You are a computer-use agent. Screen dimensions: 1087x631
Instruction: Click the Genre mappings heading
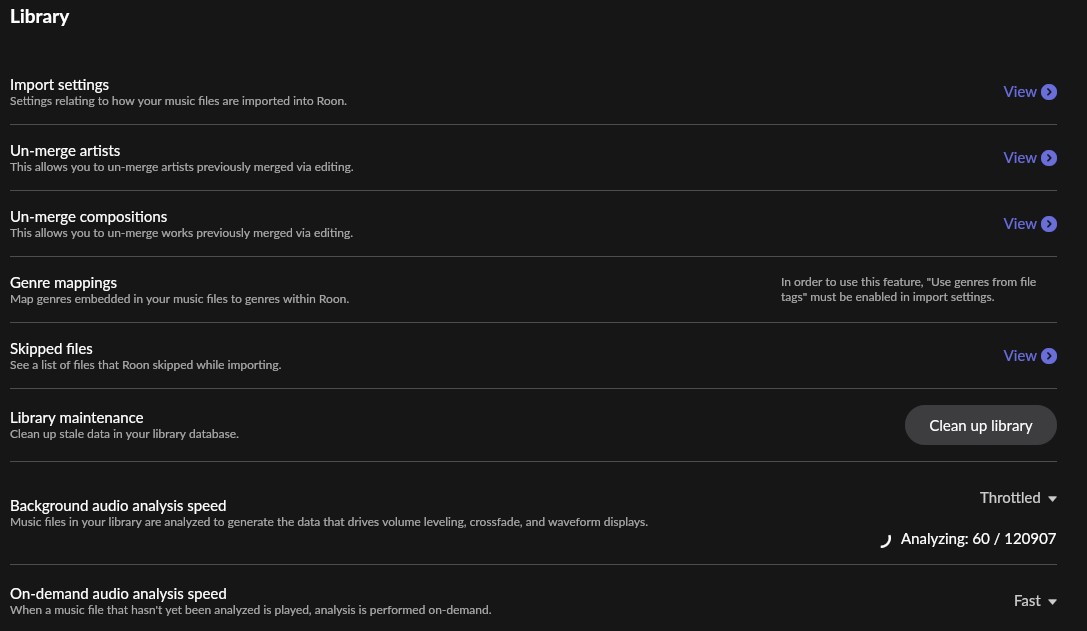[x=64, y=283]
